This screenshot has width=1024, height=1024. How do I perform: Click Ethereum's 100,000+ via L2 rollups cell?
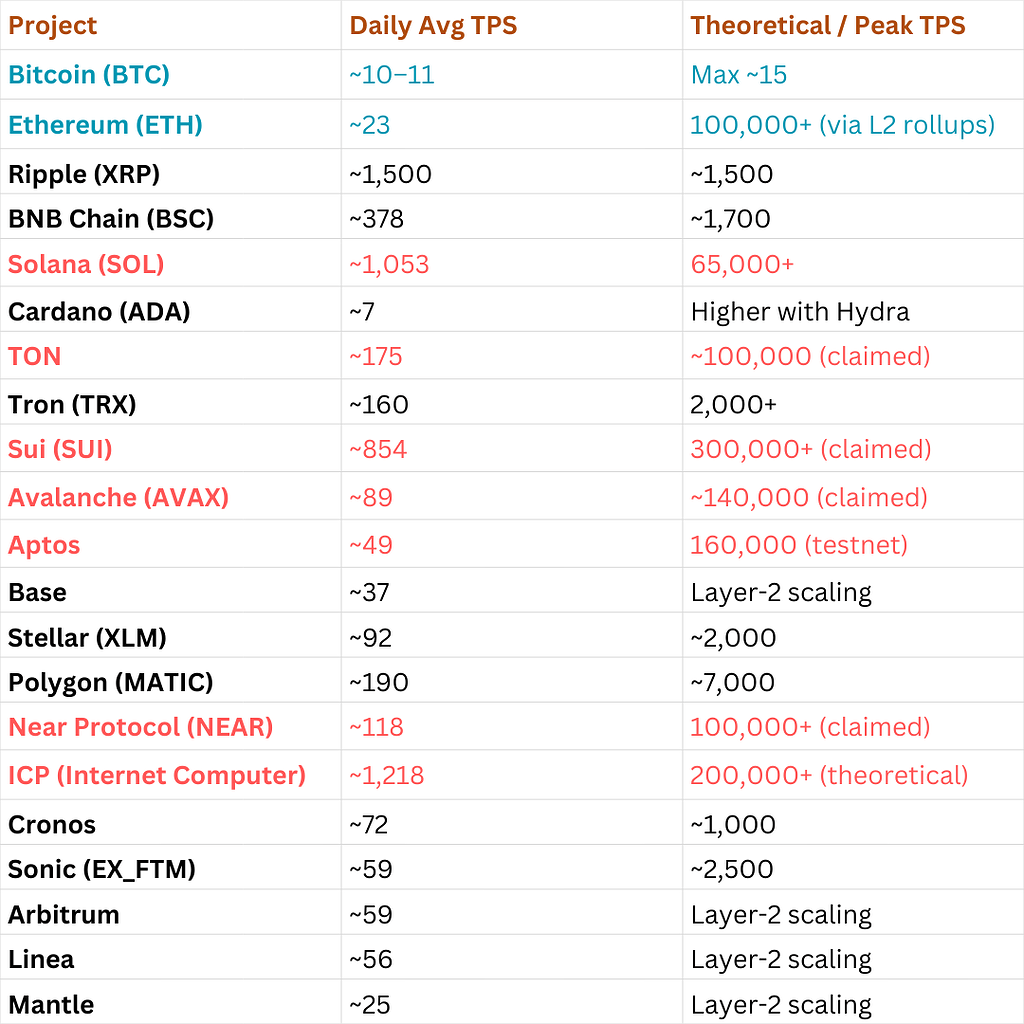point(842,125)
